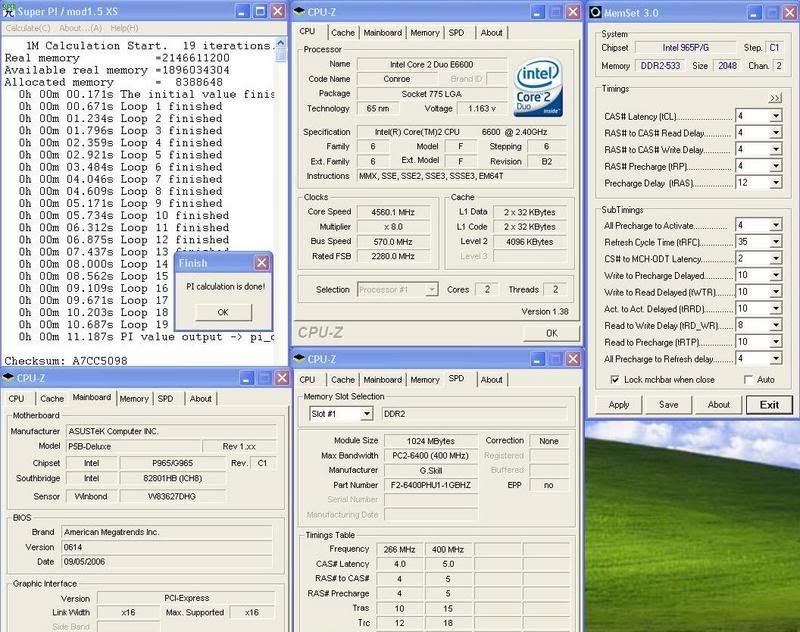Open About tab in CPU-Z processor window
The height and width of the screenshot is (632, 800).
(x=491, y=33)
